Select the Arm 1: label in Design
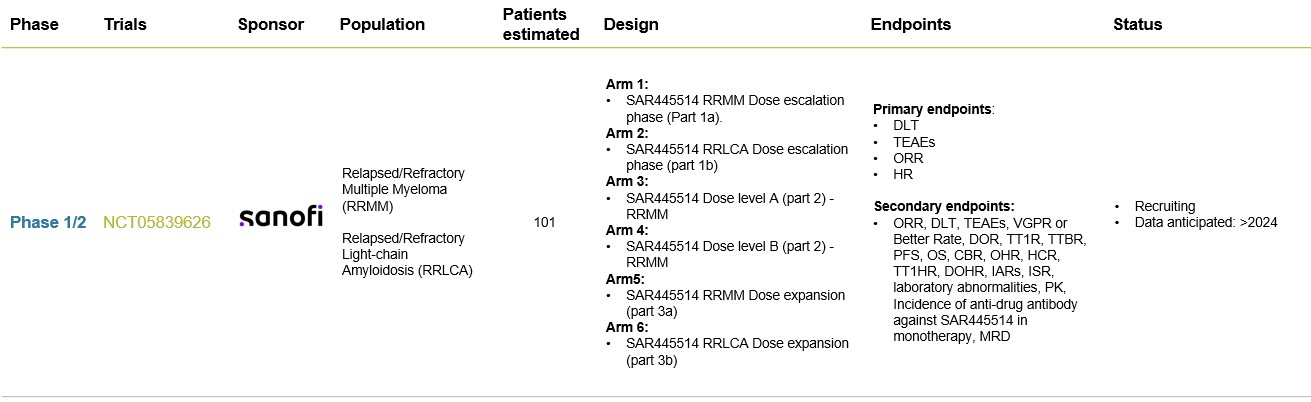1311x402 pixels. [x=627, y=84]
